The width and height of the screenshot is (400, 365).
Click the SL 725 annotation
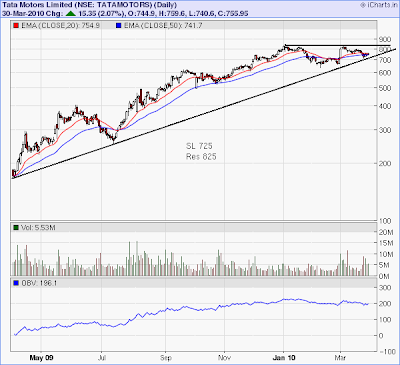pyautogui.click(x=199, y=146)
